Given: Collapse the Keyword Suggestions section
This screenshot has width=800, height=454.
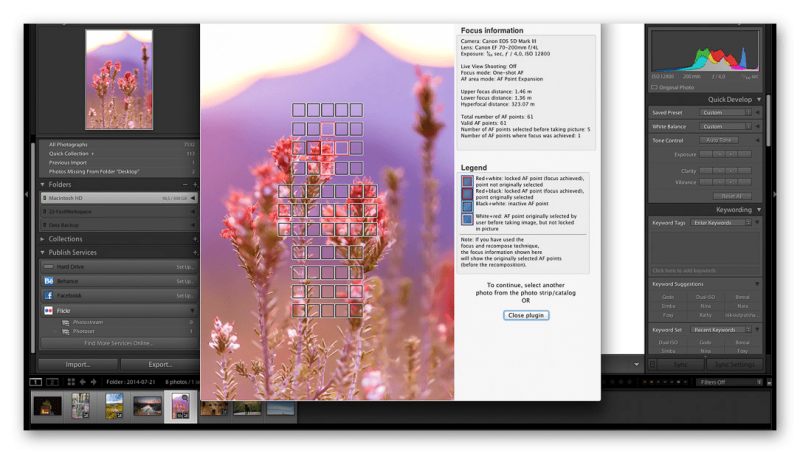Looking at the screenshot, I should [757, 284].
